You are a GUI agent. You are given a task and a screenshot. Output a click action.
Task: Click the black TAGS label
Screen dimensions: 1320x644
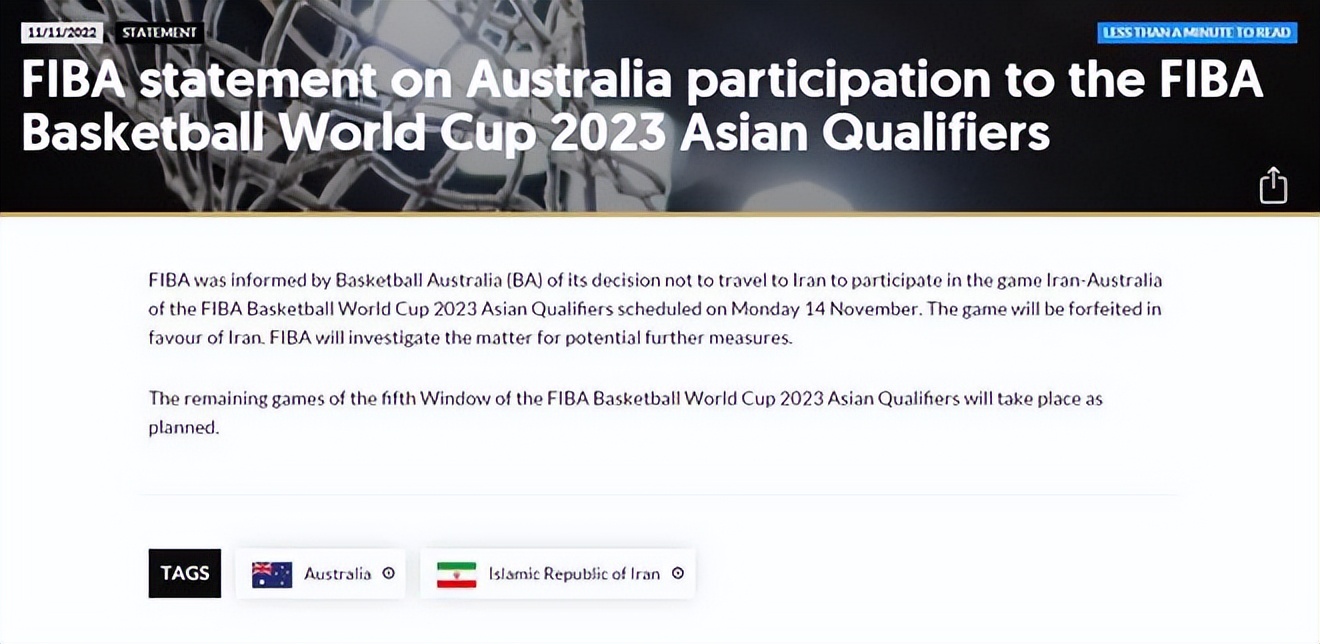tap(185, 573)
